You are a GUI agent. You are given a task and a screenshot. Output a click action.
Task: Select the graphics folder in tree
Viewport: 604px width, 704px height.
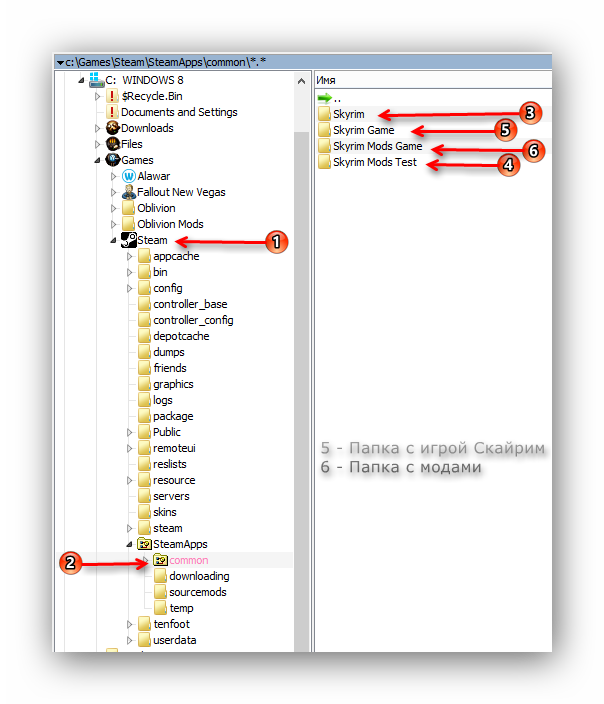173,384
